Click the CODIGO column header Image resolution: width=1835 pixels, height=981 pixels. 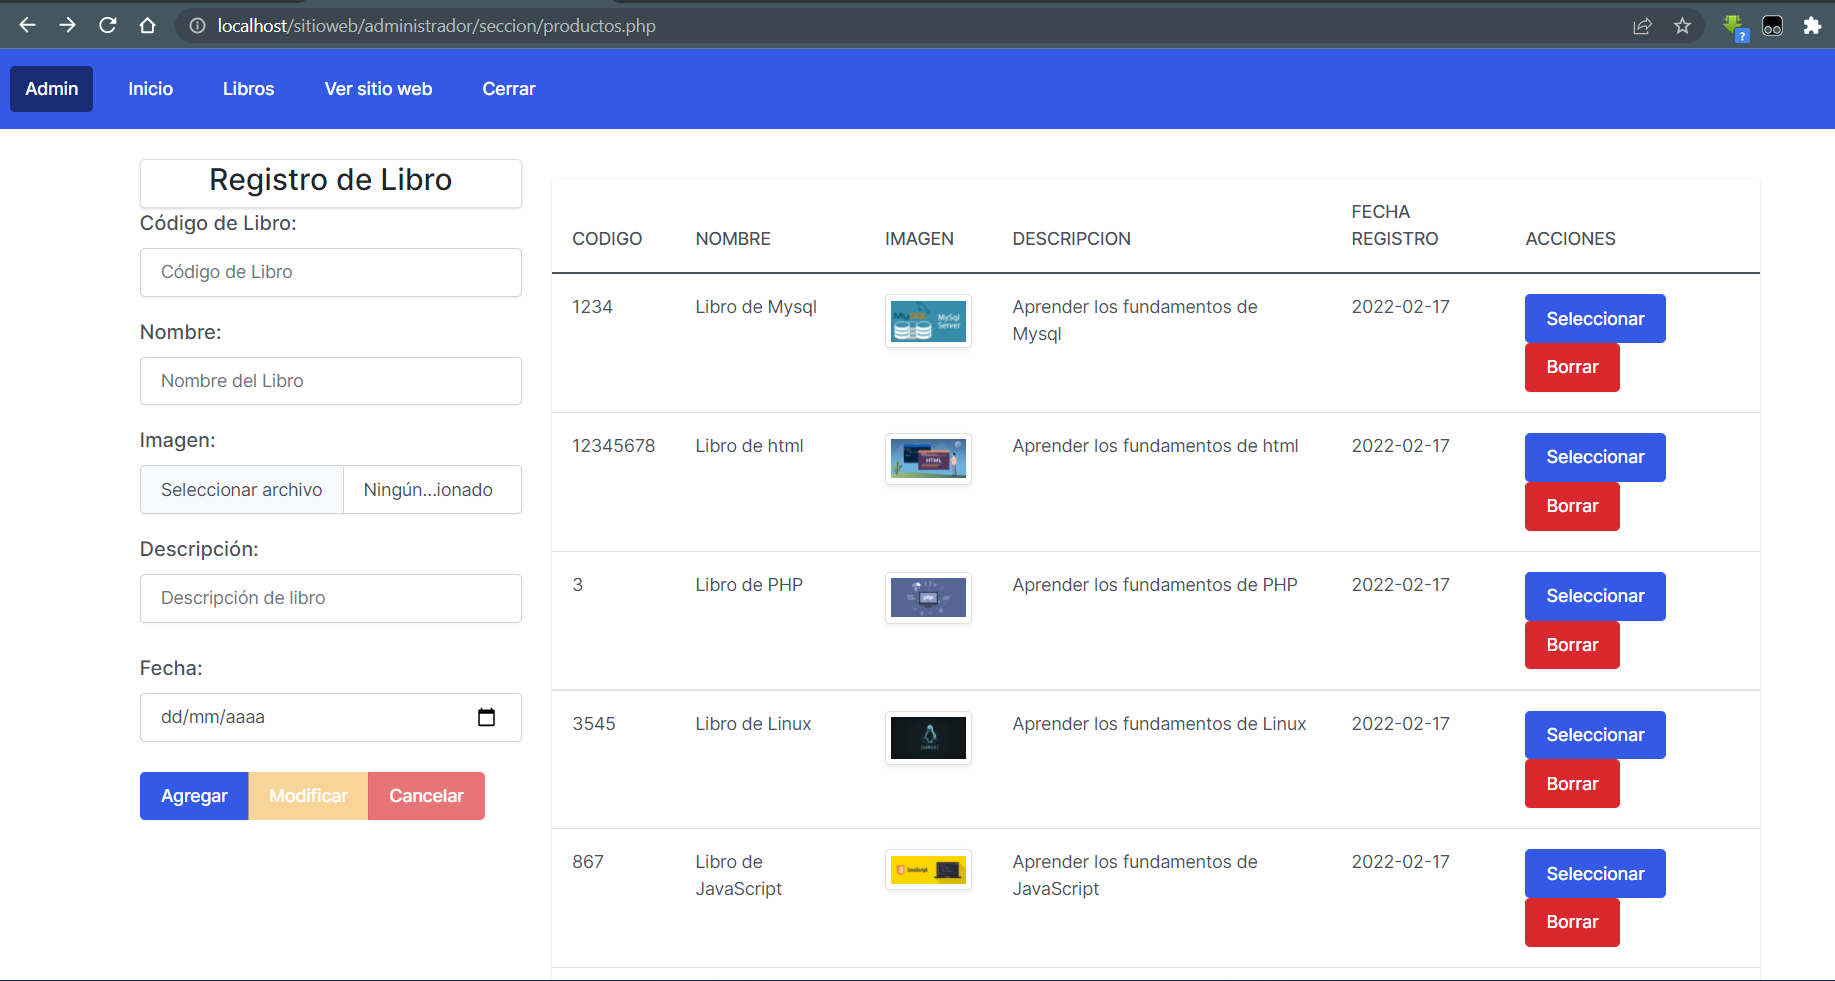coord(607,239)
